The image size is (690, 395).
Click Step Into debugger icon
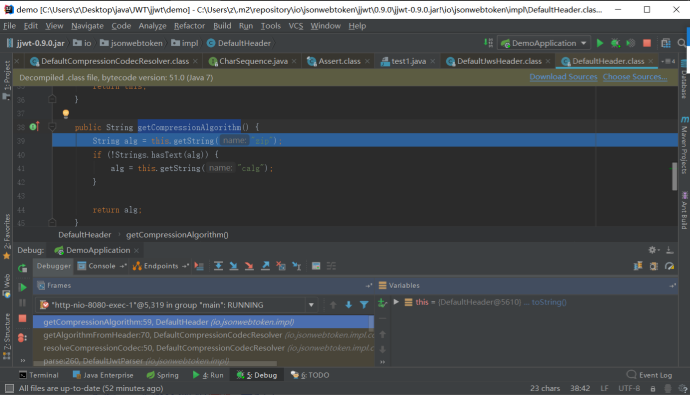[234, 266]
